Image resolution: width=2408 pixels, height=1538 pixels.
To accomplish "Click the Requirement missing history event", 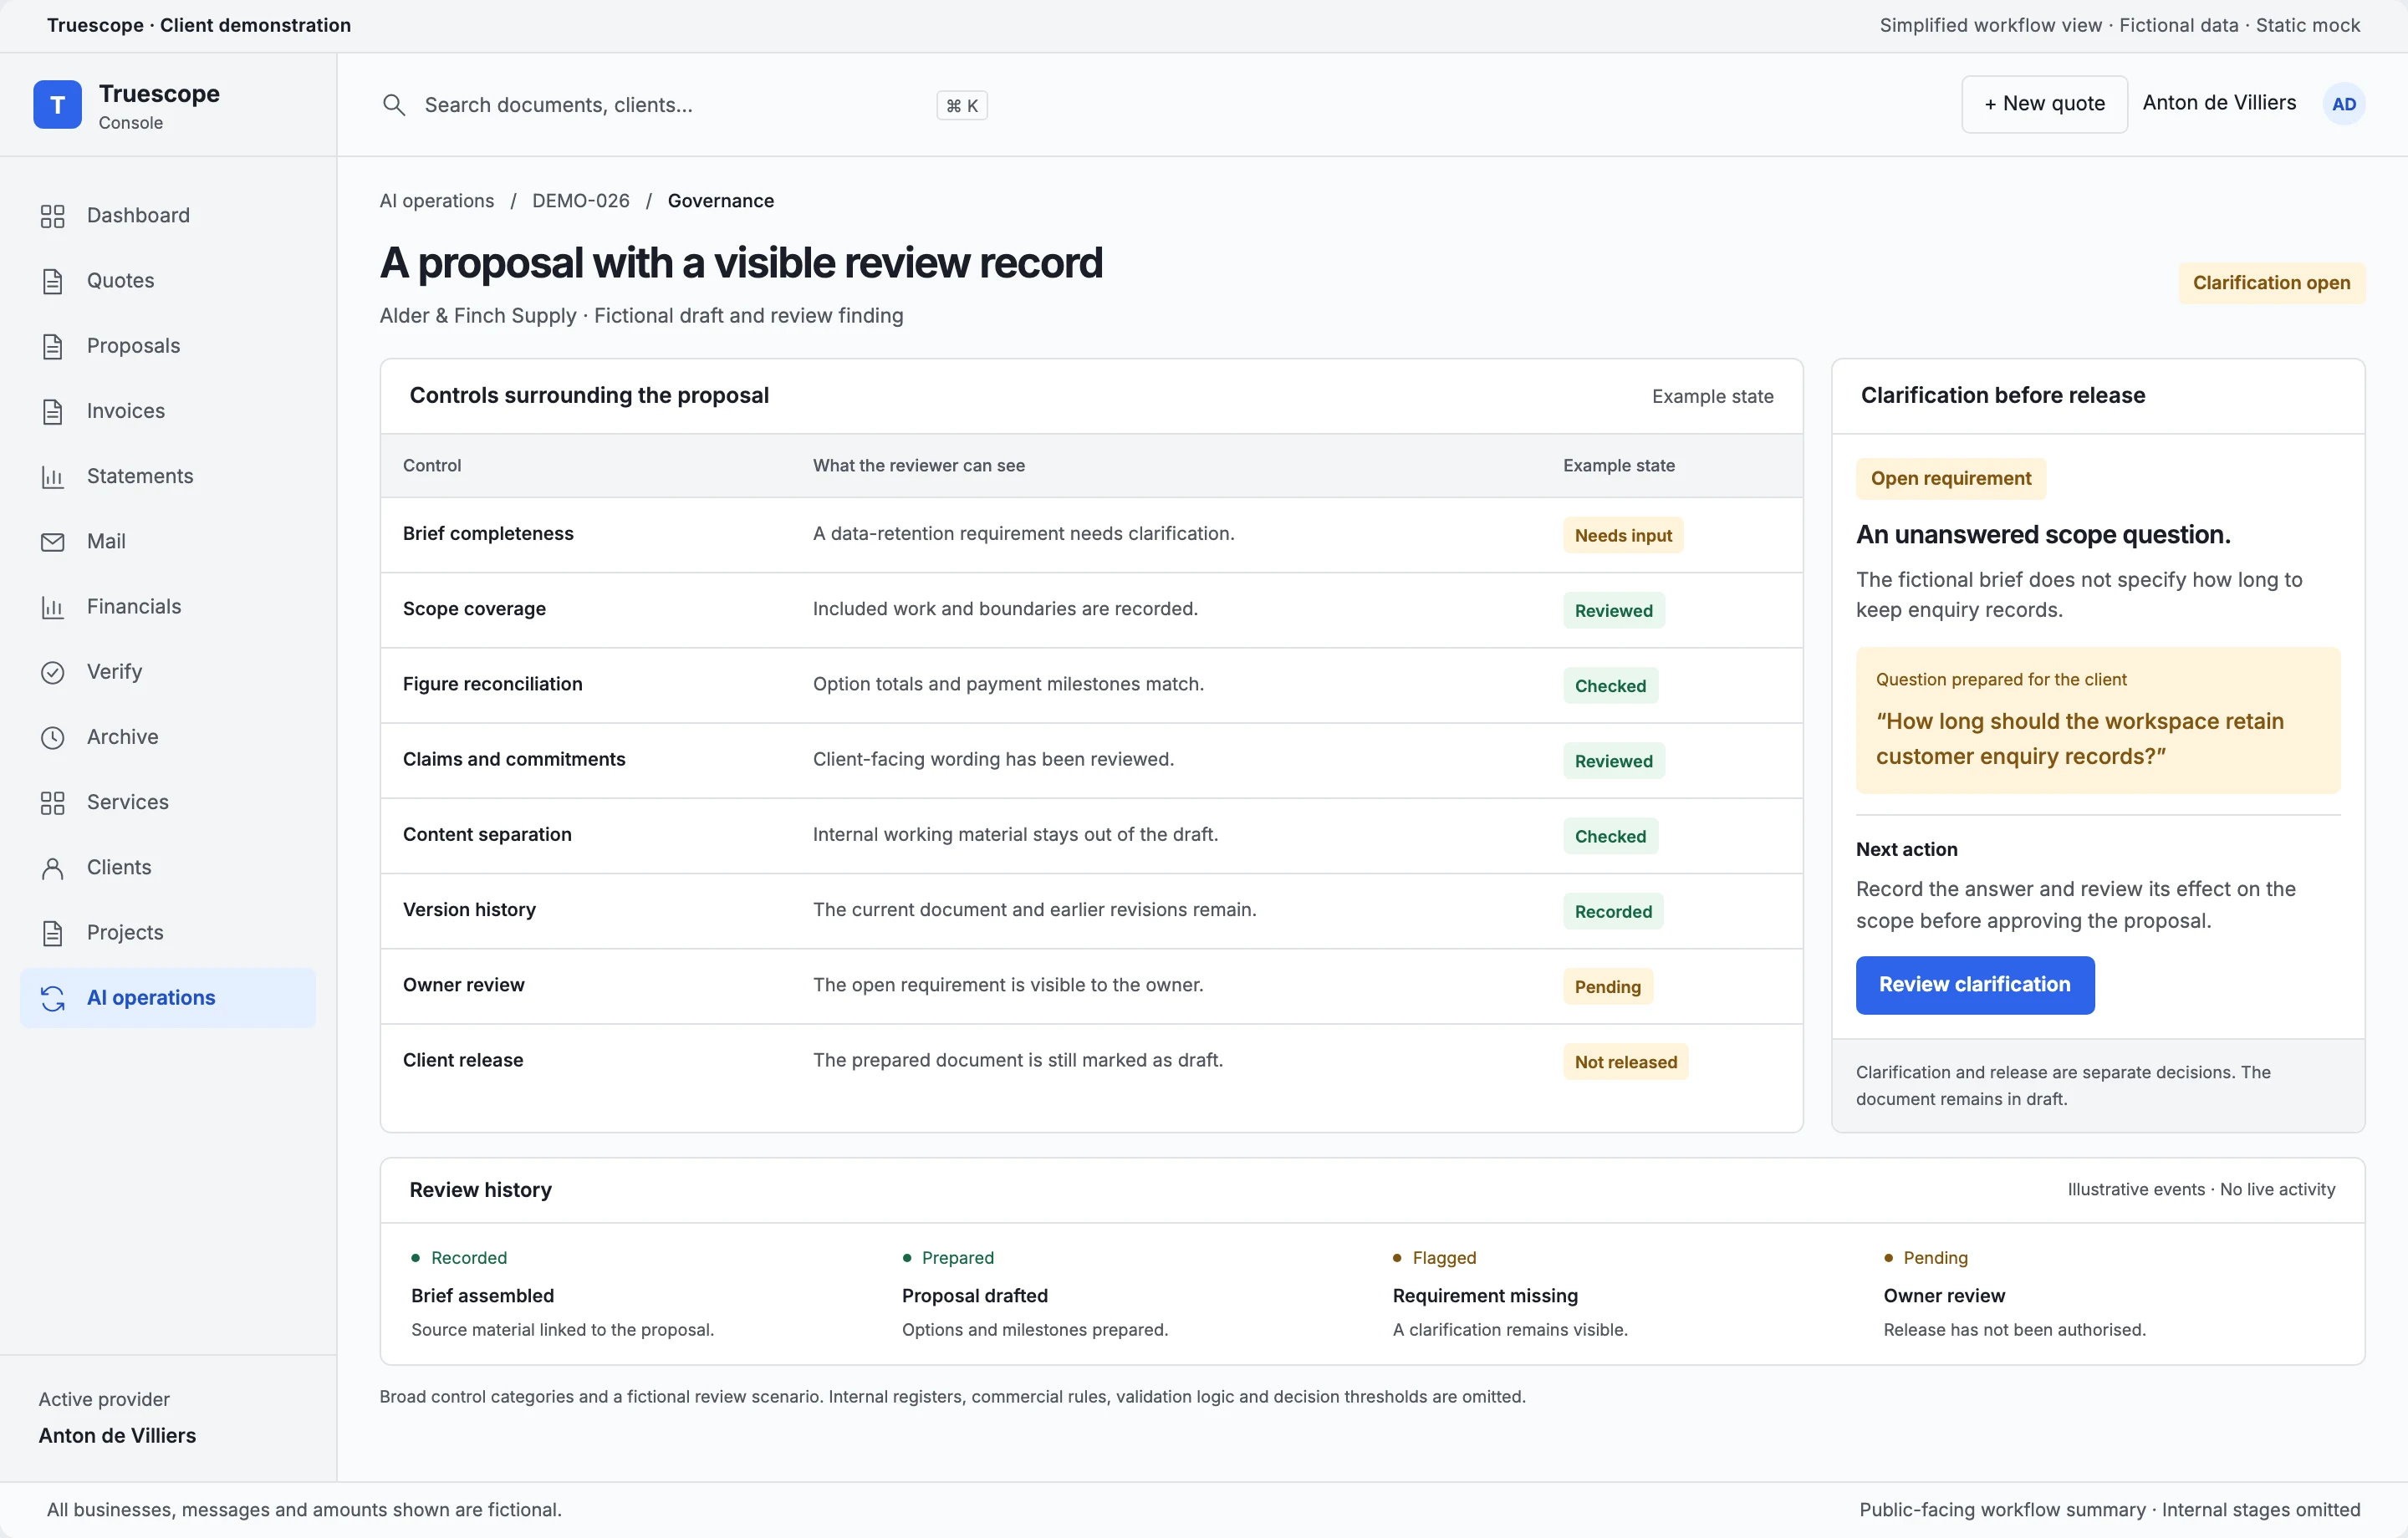I will click(x=1510, y=1294).
